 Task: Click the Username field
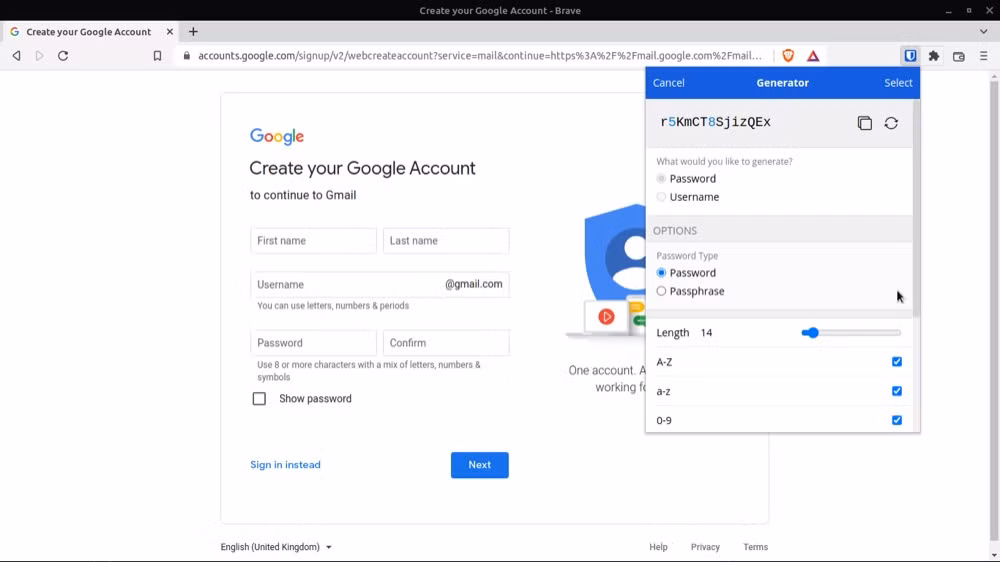tap(380, 285)
